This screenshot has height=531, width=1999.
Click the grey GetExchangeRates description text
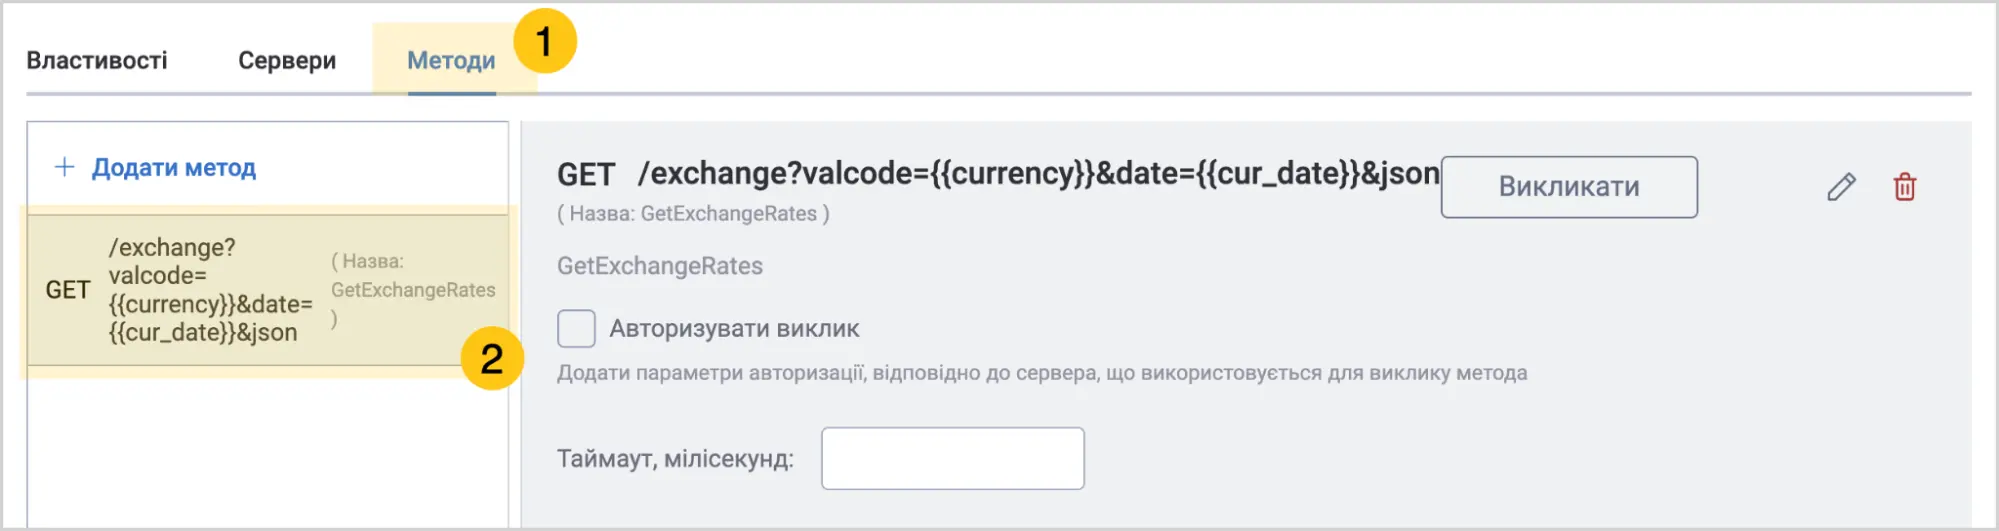[660, 266]
